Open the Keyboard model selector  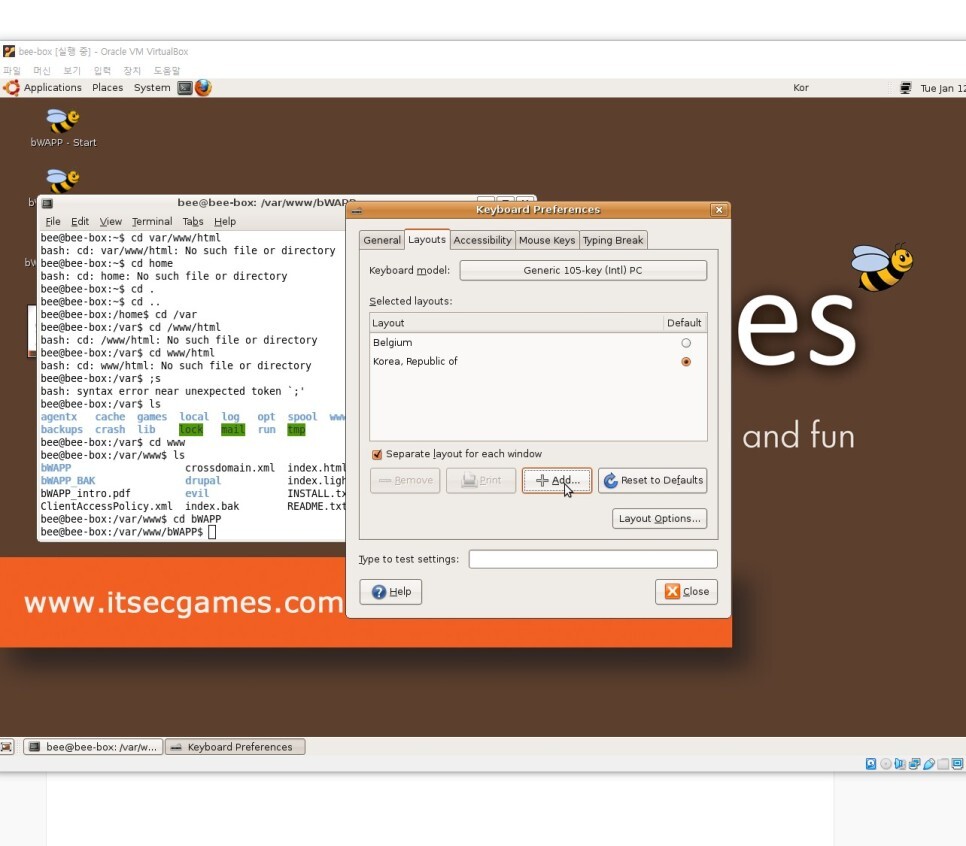pos(583,270)
